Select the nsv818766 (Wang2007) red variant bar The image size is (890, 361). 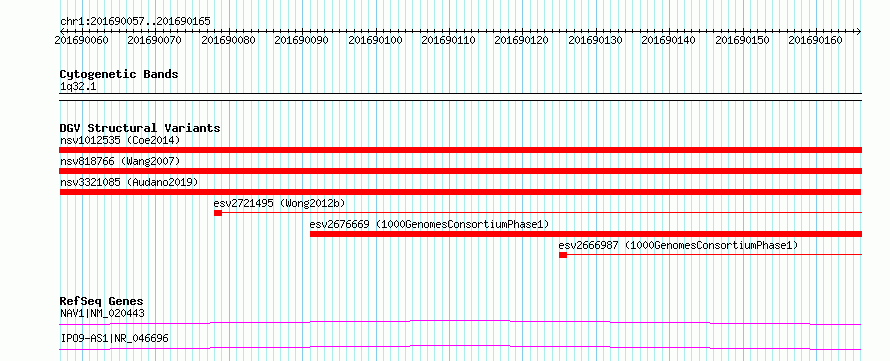click(x=461, y=171)
